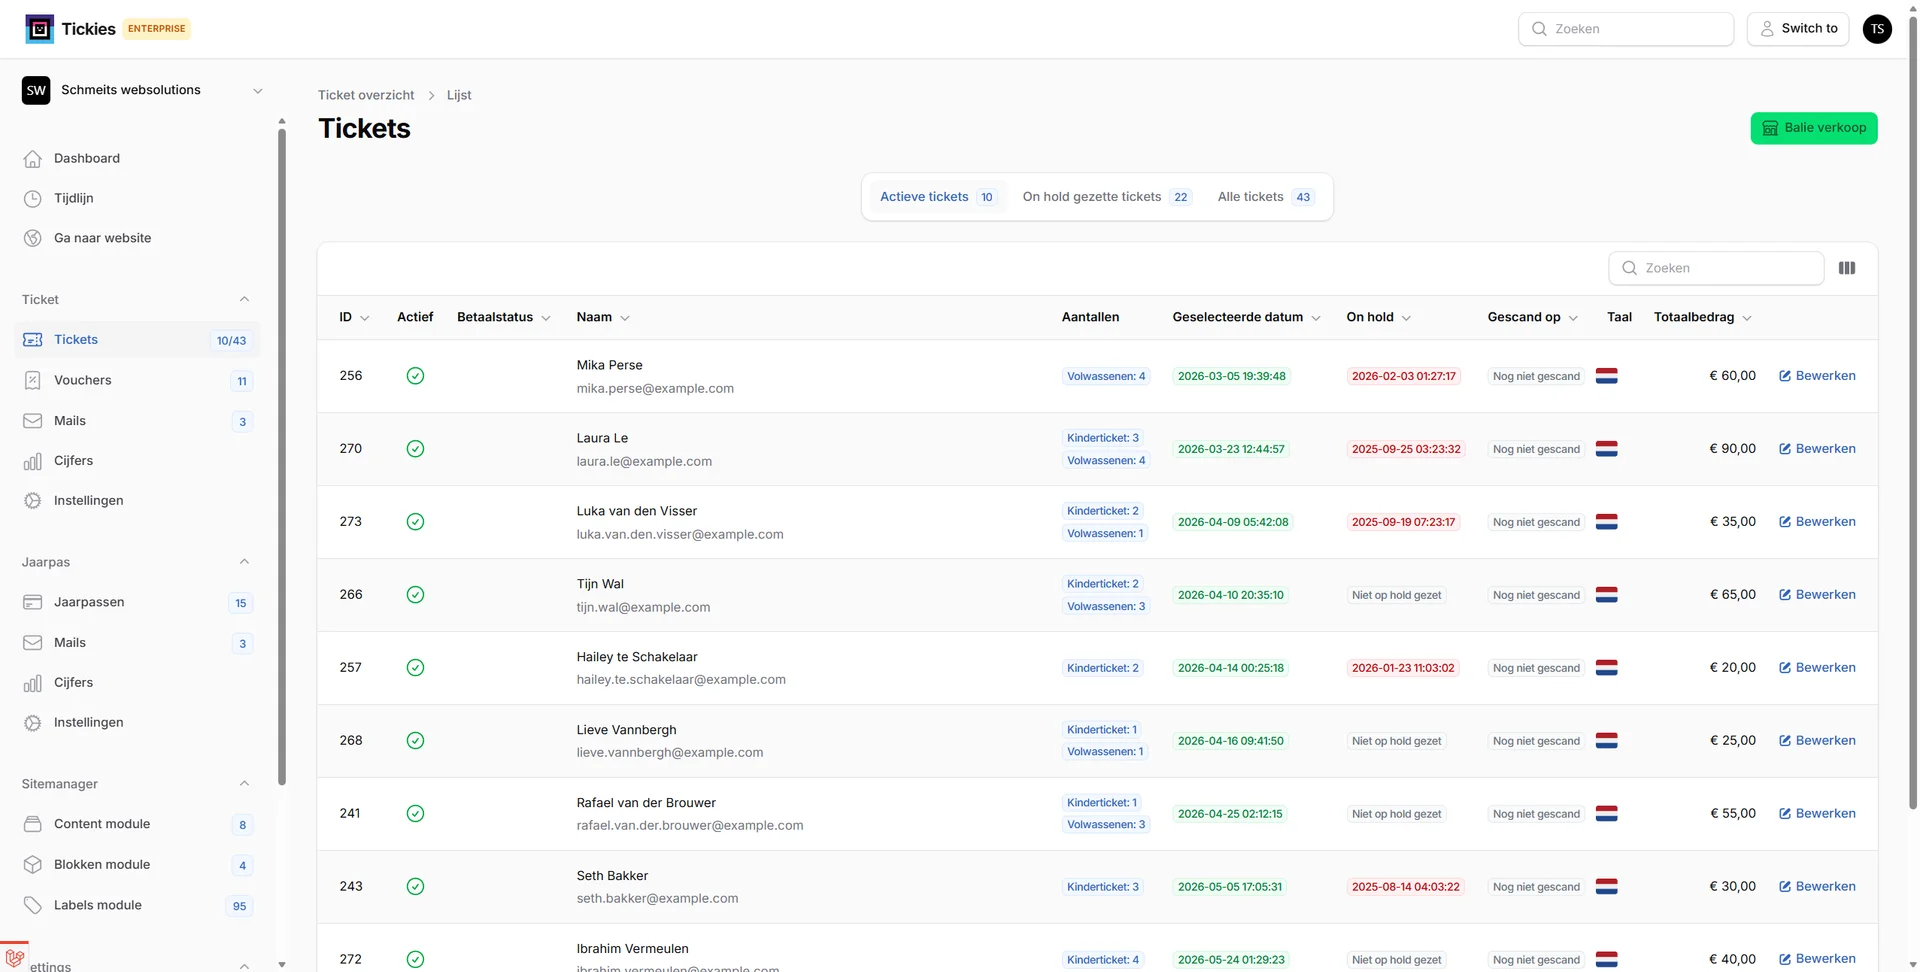Click the Ga naar website globe icon
Image resolution: width=1920 pixels, height=972 pixels.
pos(33,238)
